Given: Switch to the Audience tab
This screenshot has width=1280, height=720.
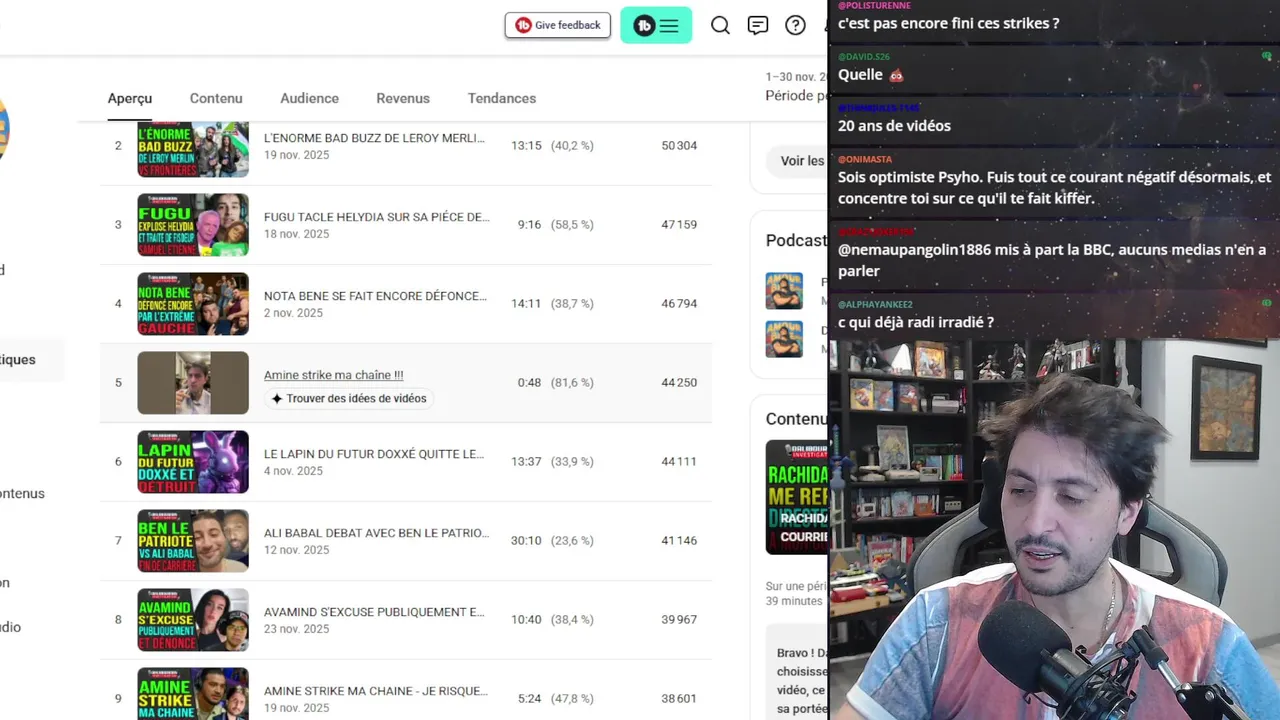Looking at the screenshot, I should (309, 98).
